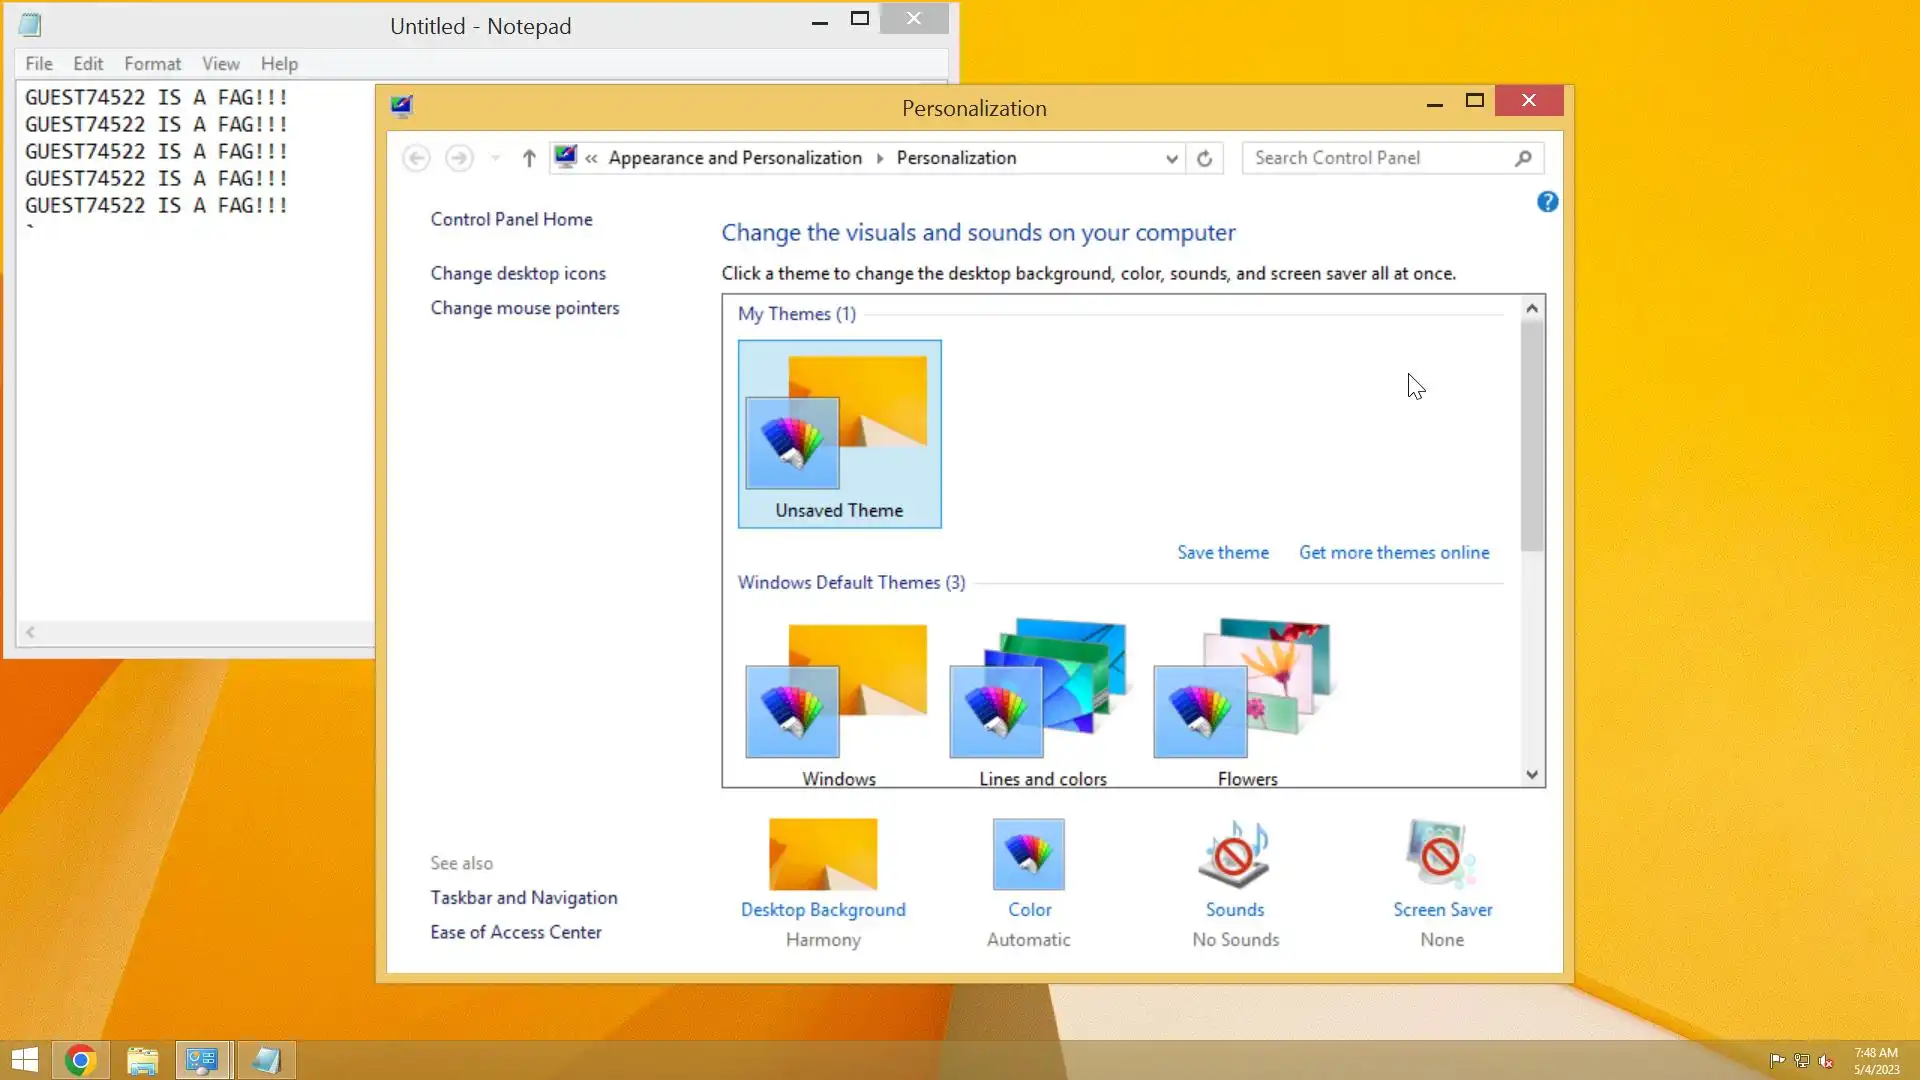Expand the breadcrumb chevron after Appearance and Personalization
The width and height of the screenshot is (1920, 1080).
click(880, 158)
